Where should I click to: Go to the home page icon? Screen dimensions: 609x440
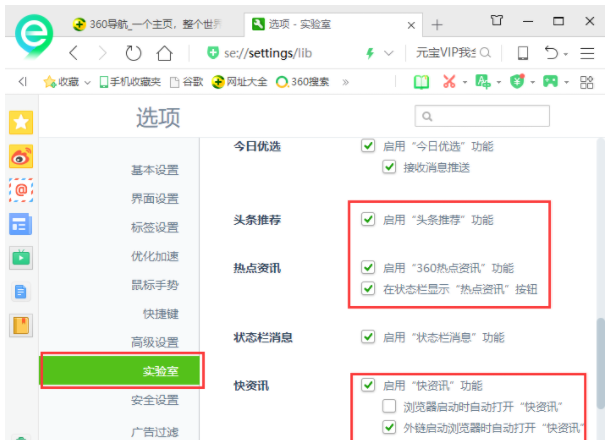(164, 53)
